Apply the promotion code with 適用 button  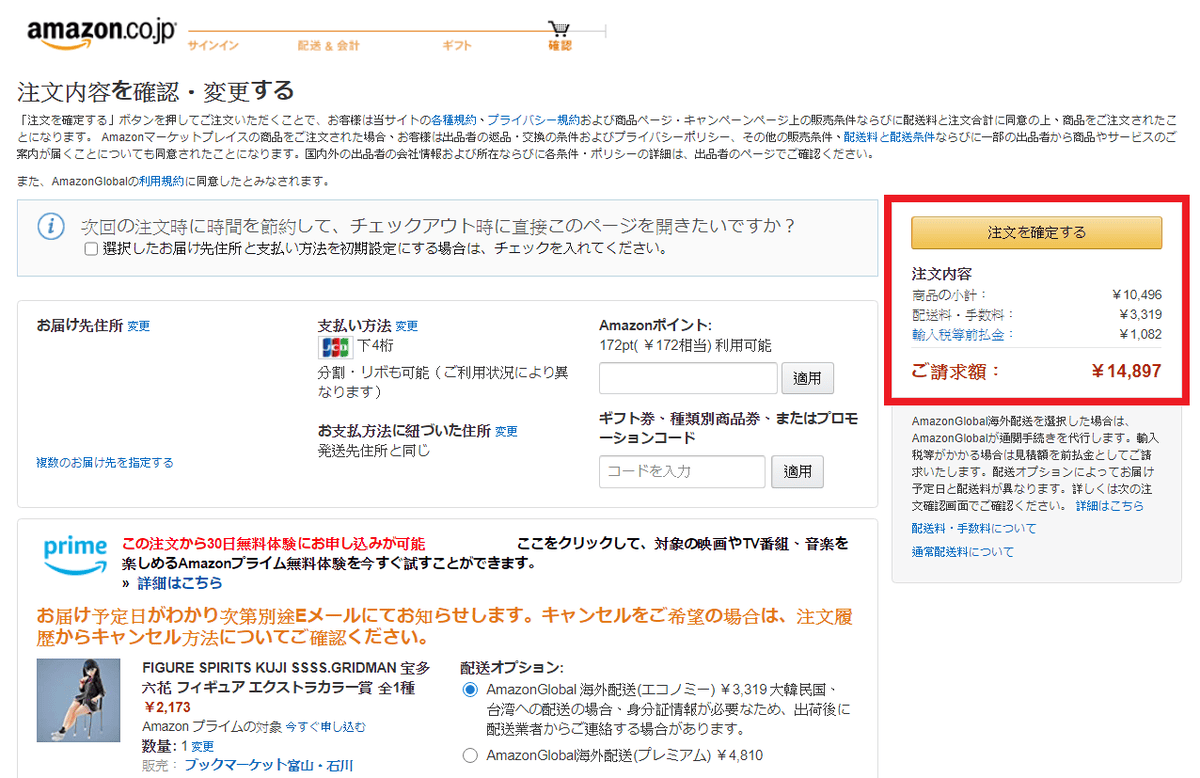797,471
